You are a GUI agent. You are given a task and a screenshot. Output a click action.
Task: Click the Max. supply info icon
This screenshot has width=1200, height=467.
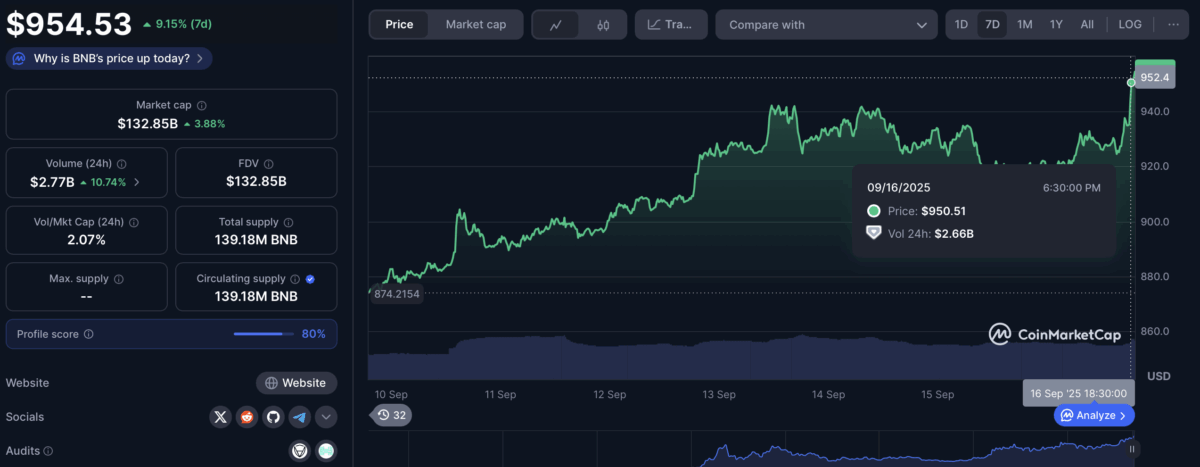[117, 279]
